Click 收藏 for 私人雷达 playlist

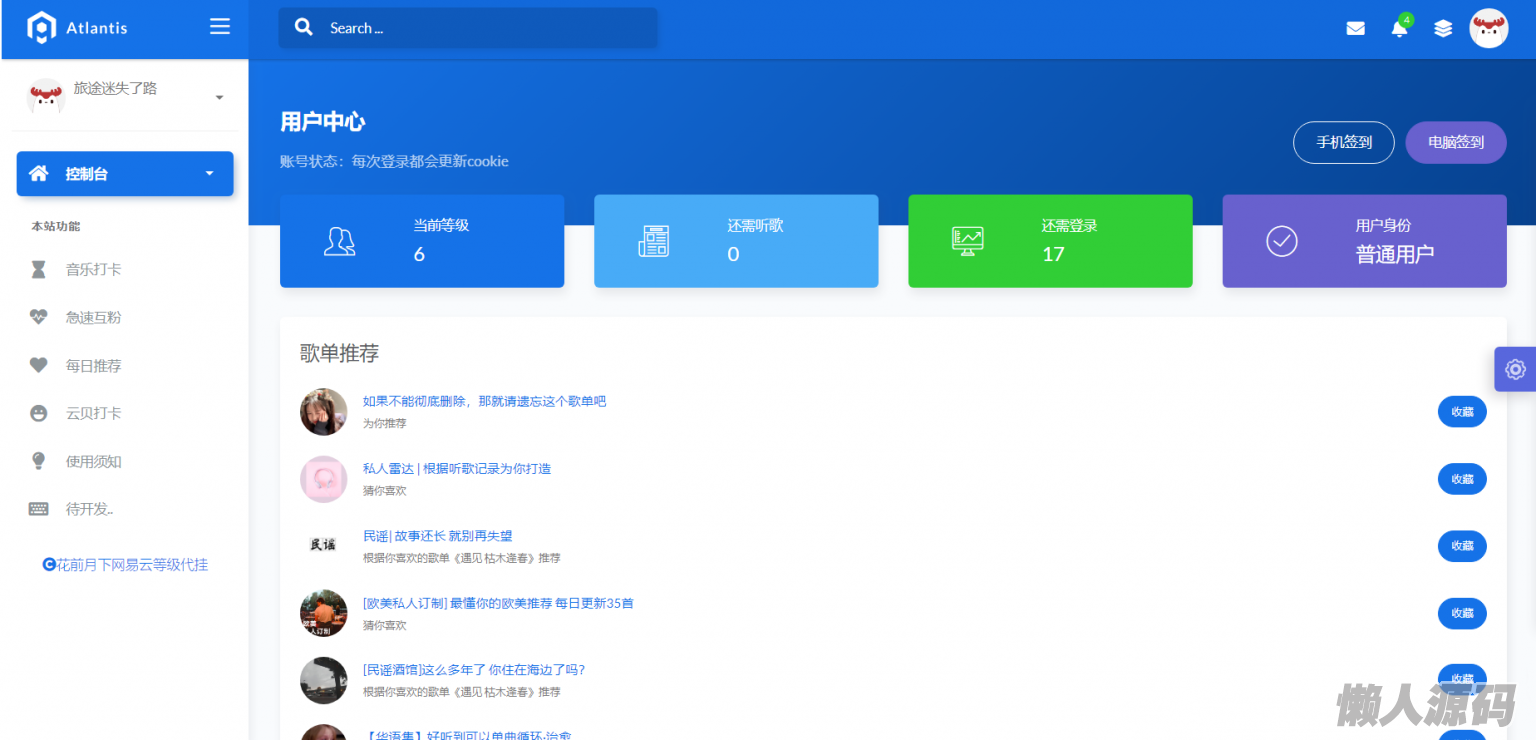(1461, 479)
